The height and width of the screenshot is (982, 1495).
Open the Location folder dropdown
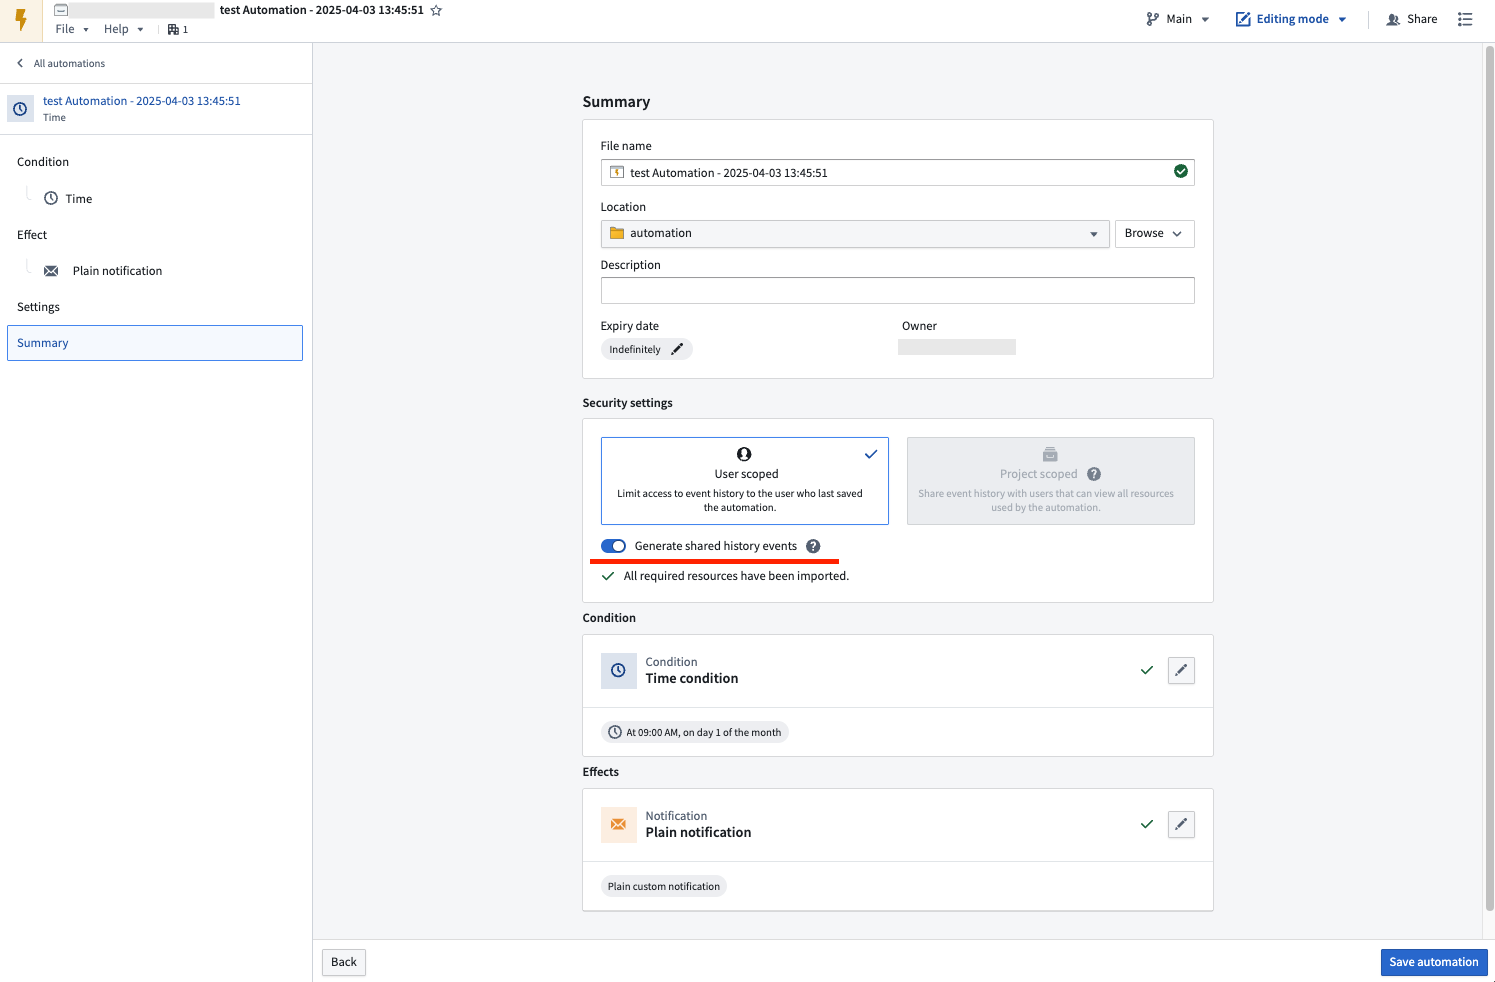click(x=1092, y=233)
